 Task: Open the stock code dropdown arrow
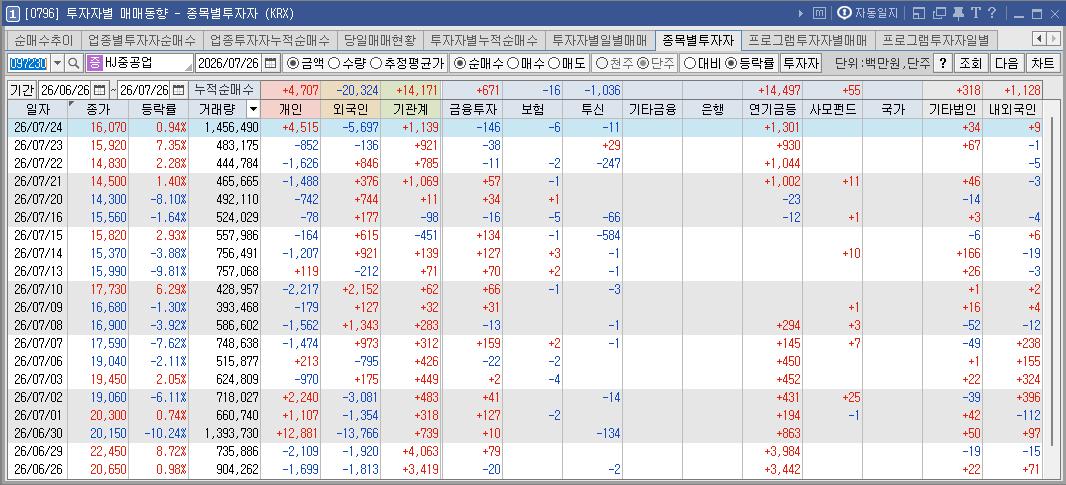tap(57, 64)
